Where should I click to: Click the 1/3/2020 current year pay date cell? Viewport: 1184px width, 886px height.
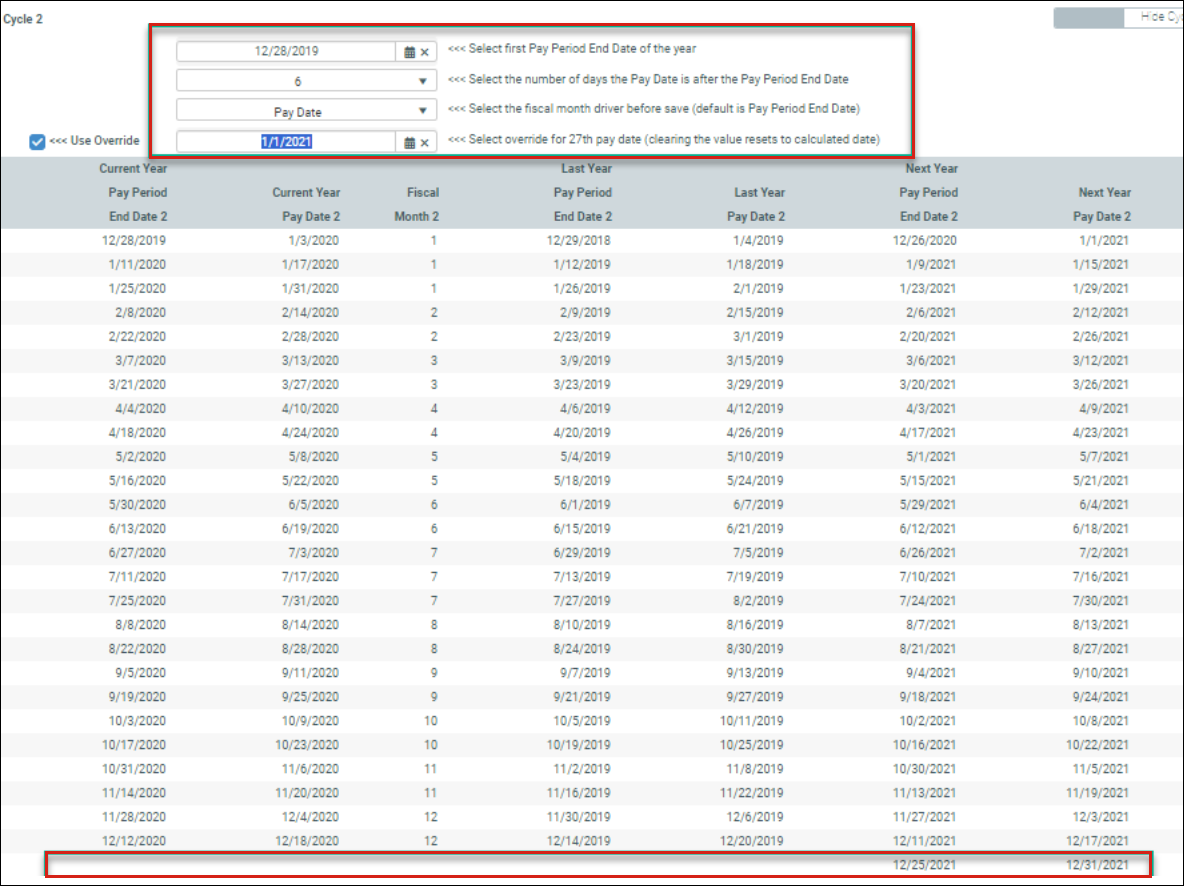click(313, 241)
